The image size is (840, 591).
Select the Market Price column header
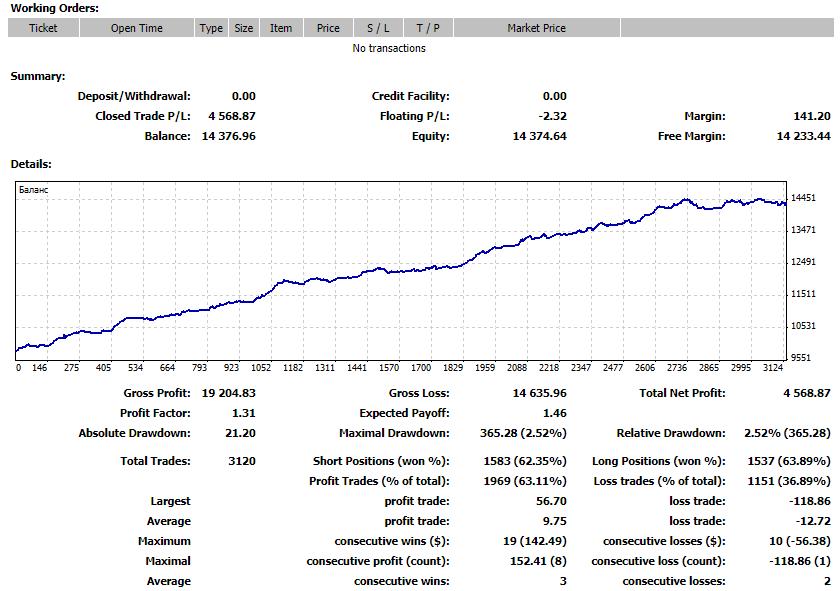(536, 28)
